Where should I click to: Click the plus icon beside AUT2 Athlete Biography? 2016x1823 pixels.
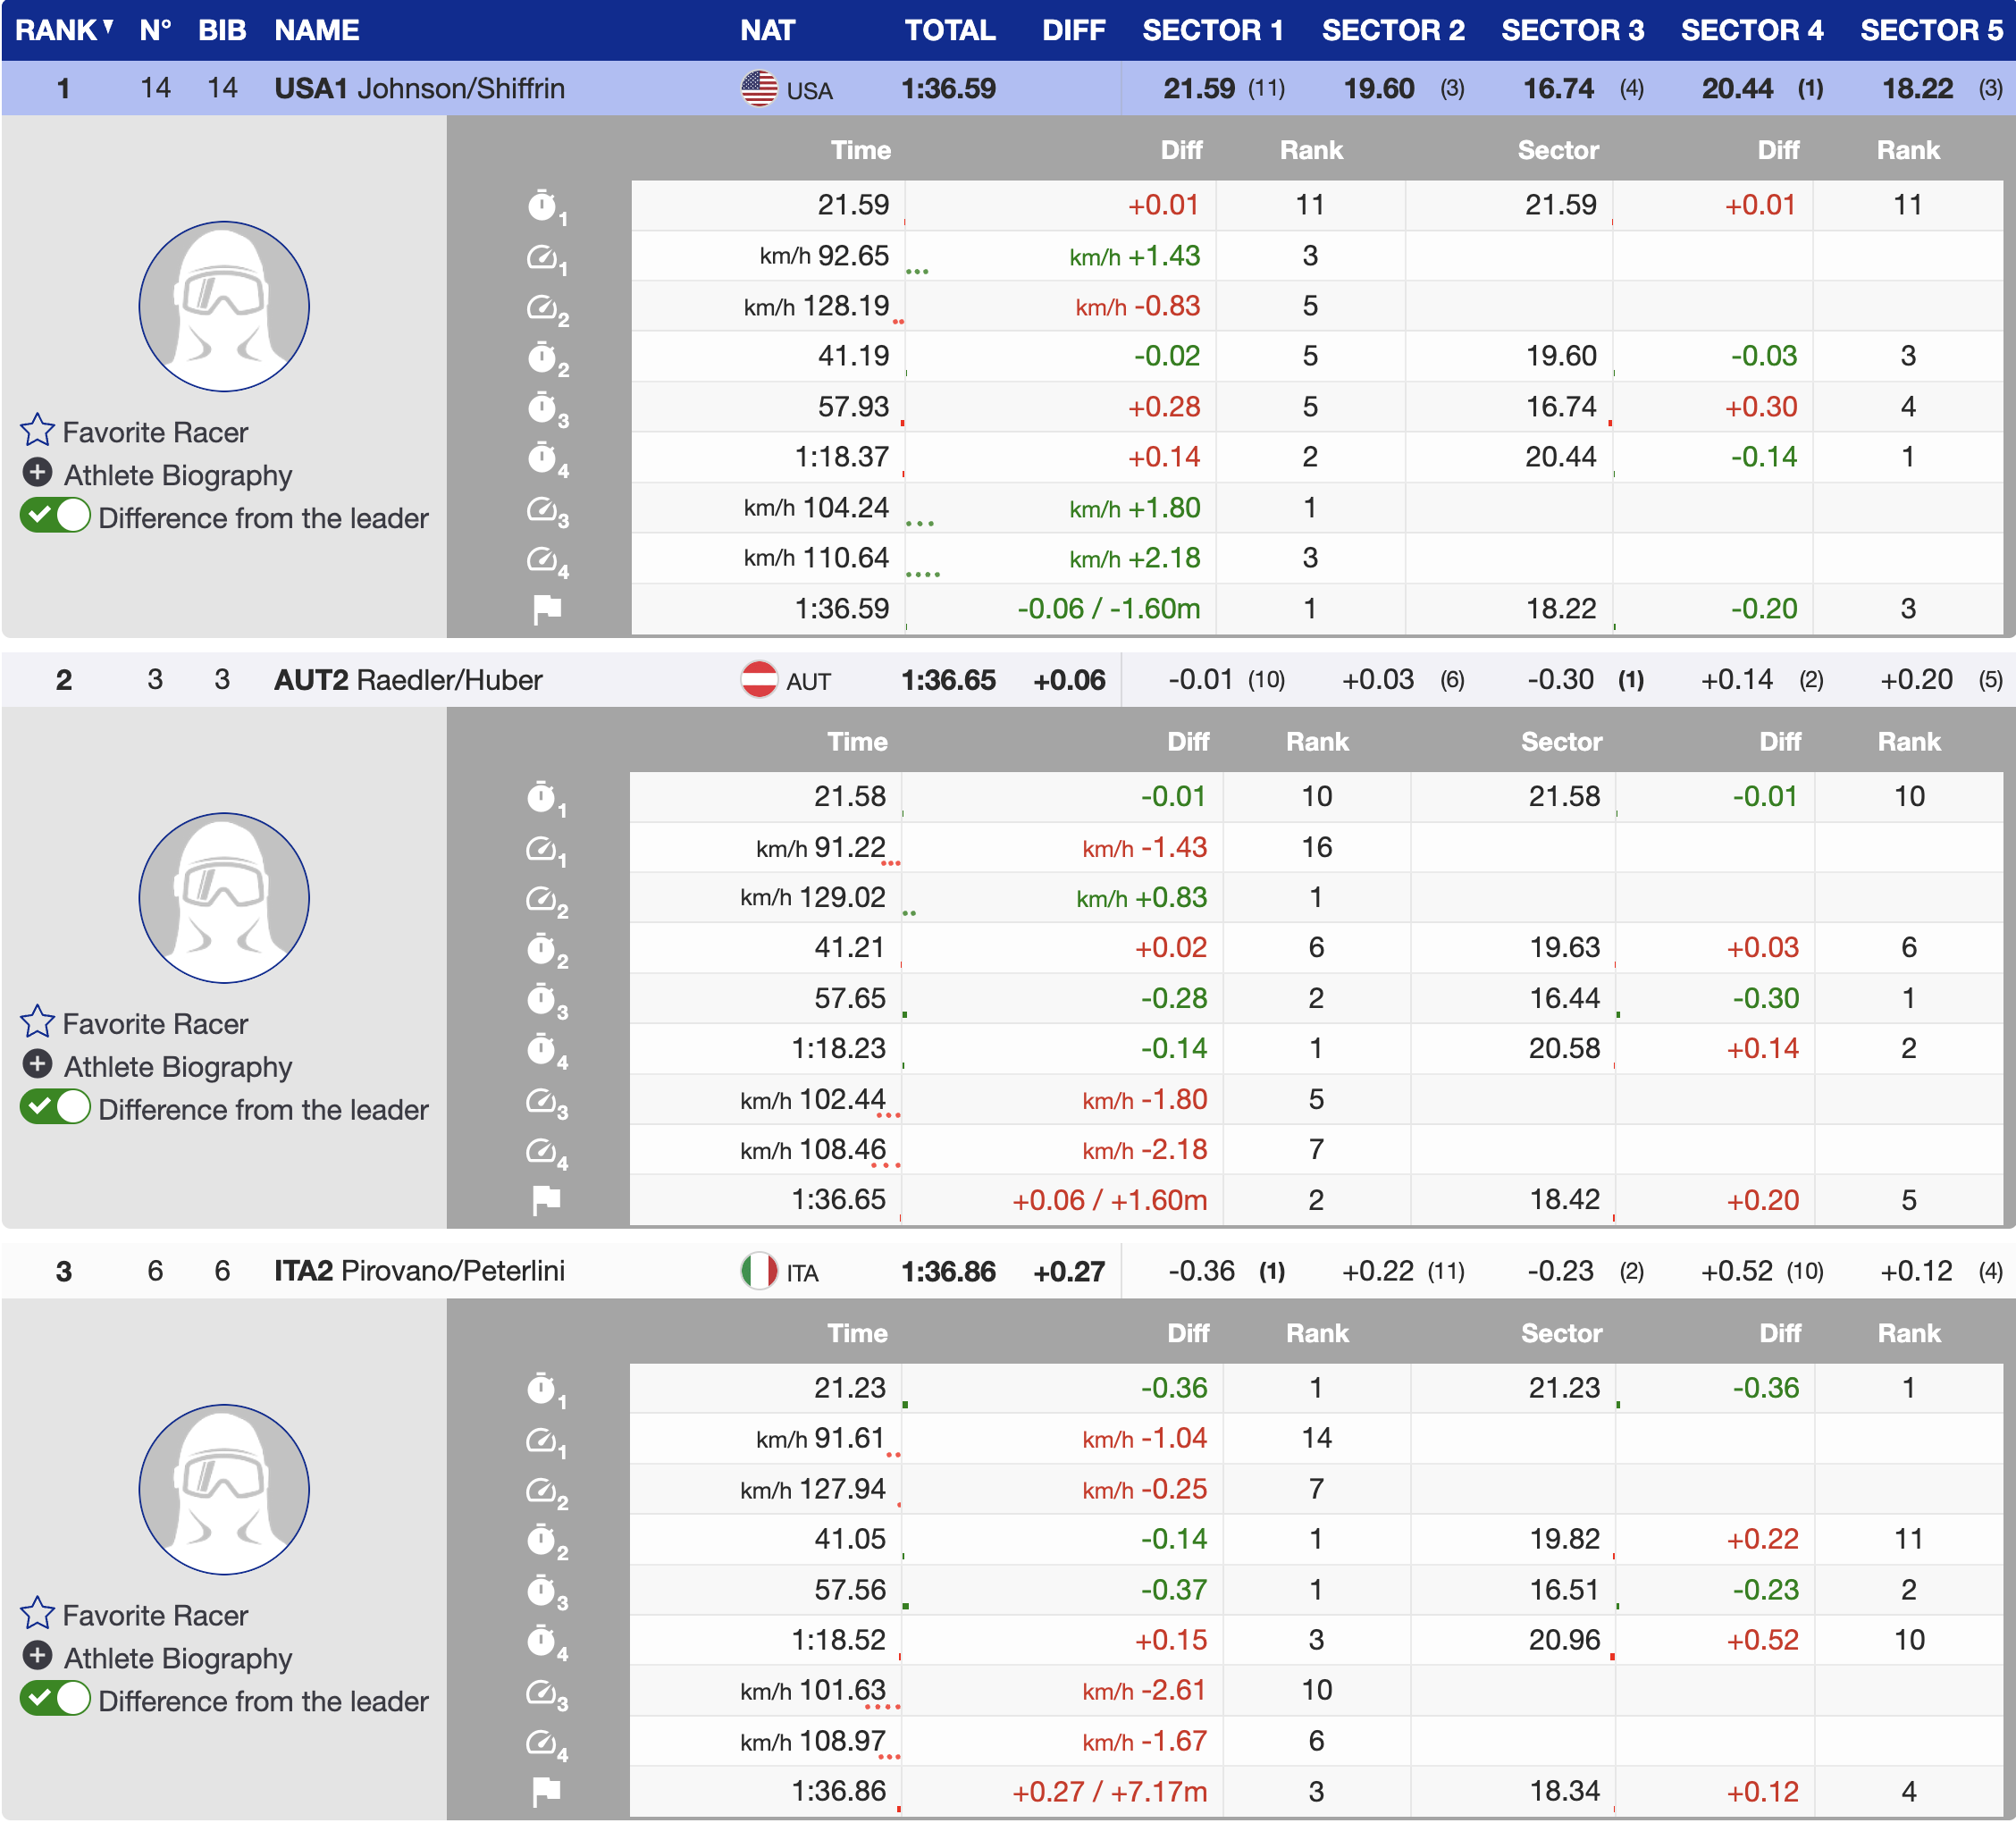37,1064
